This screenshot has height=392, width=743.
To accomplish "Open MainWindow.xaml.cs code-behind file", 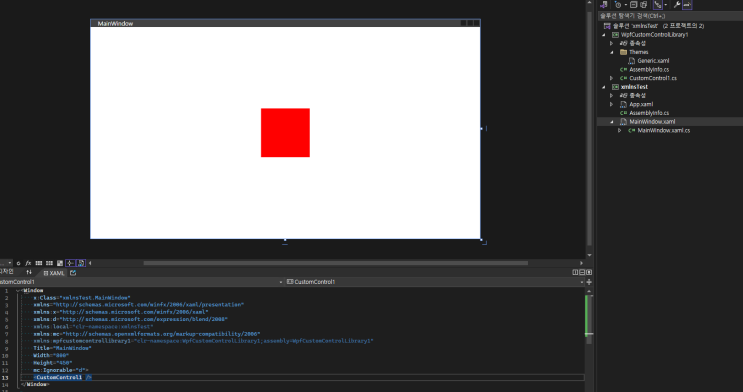I will (663, 130).
